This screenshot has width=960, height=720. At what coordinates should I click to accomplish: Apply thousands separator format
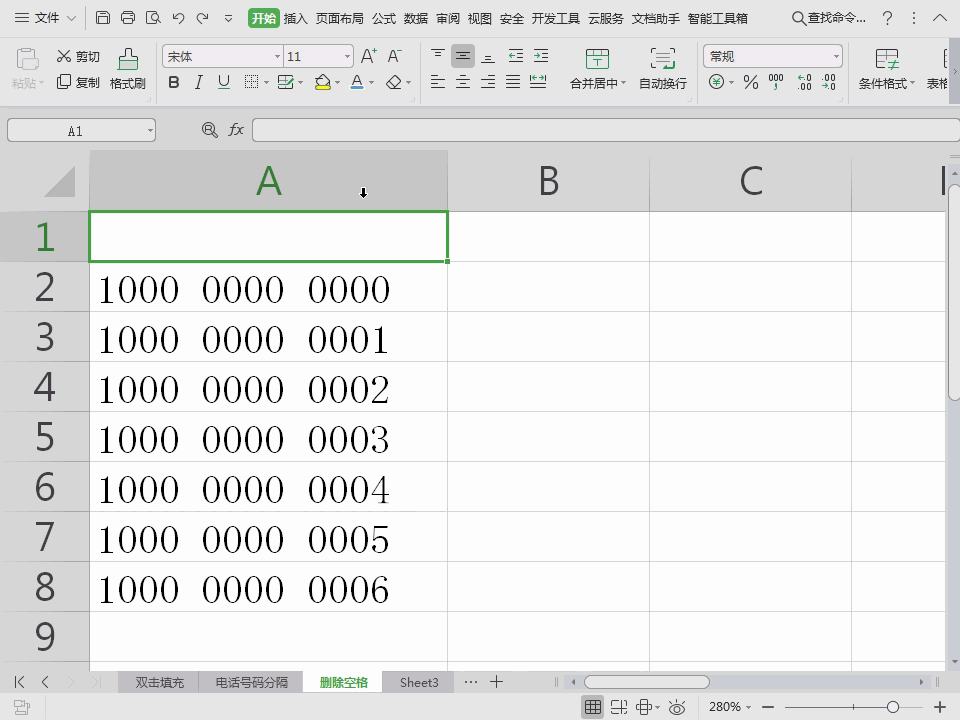[776, 82]
